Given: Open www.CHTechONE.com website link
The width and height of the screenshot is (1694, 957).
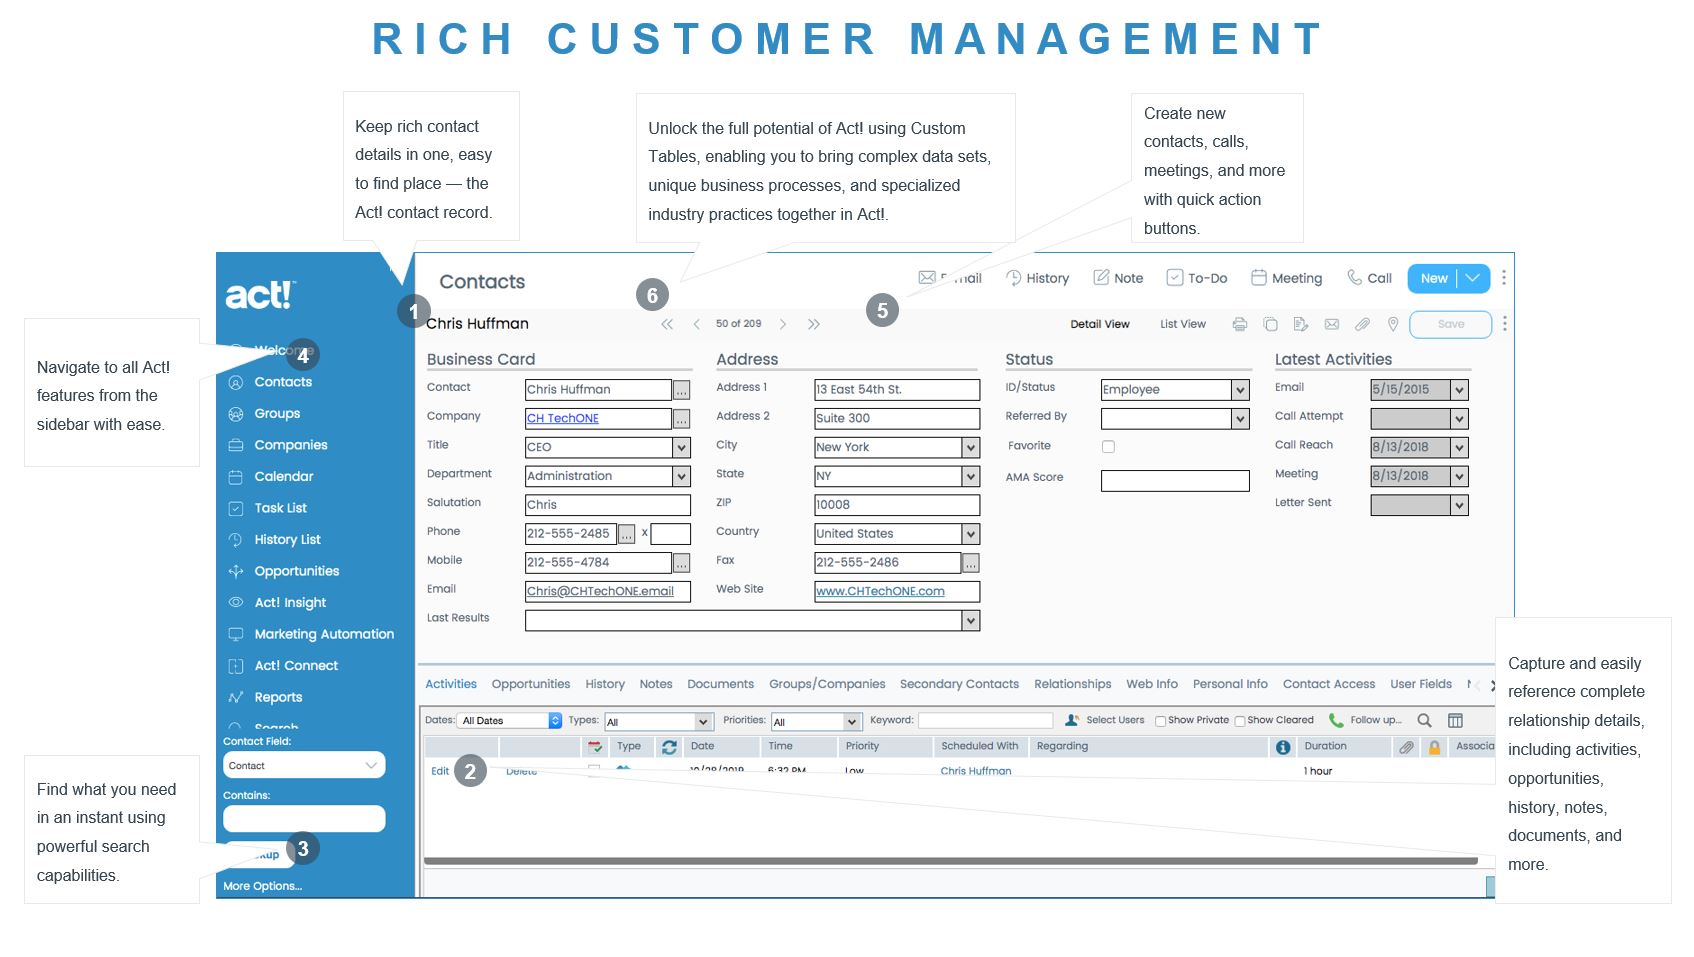Looking at the screenshot, I should coord(880,592).
